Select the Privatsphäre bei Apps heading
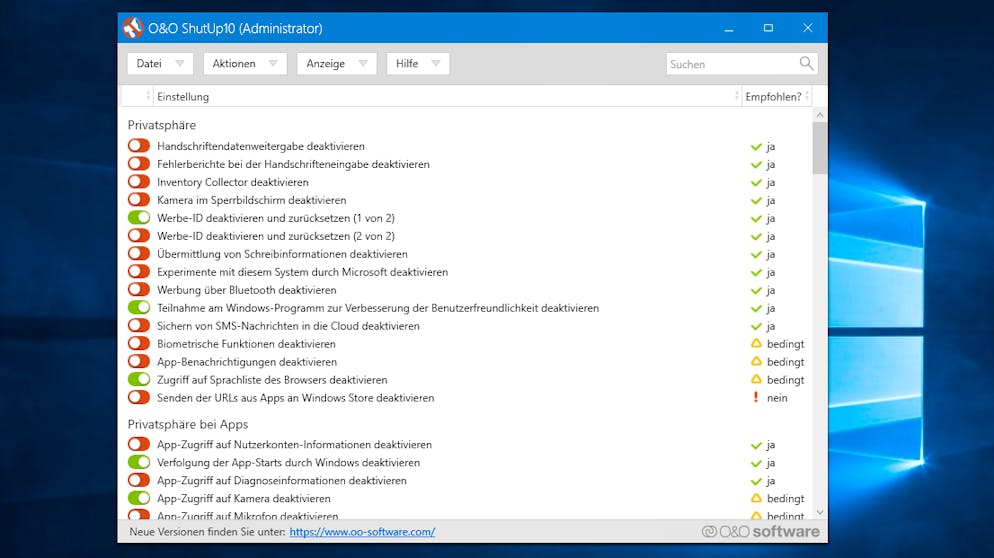The image size is (994, 558). (188, 424)
